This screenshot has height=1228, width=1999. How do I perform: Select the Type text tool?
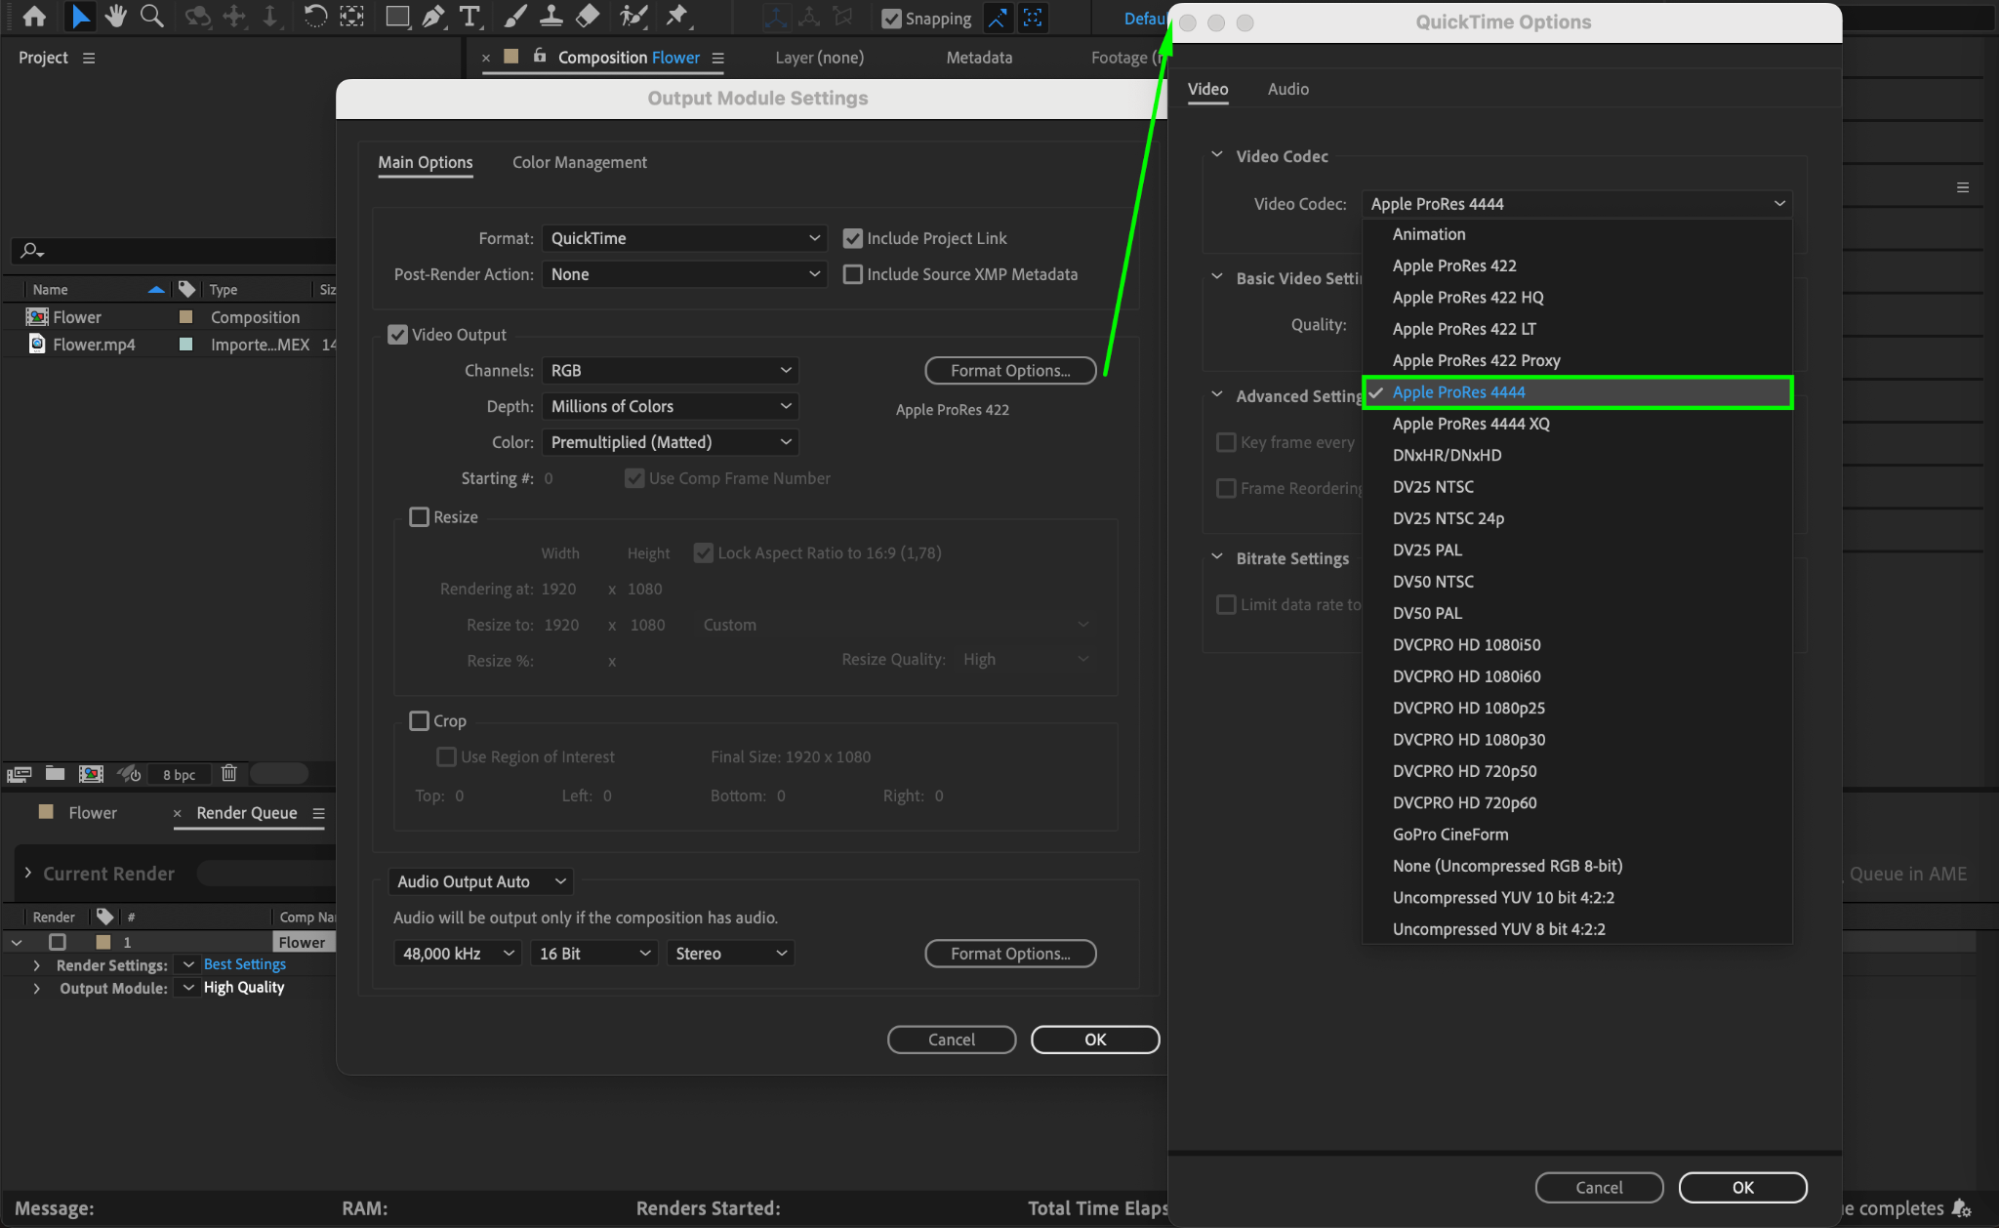pos(469,16)
